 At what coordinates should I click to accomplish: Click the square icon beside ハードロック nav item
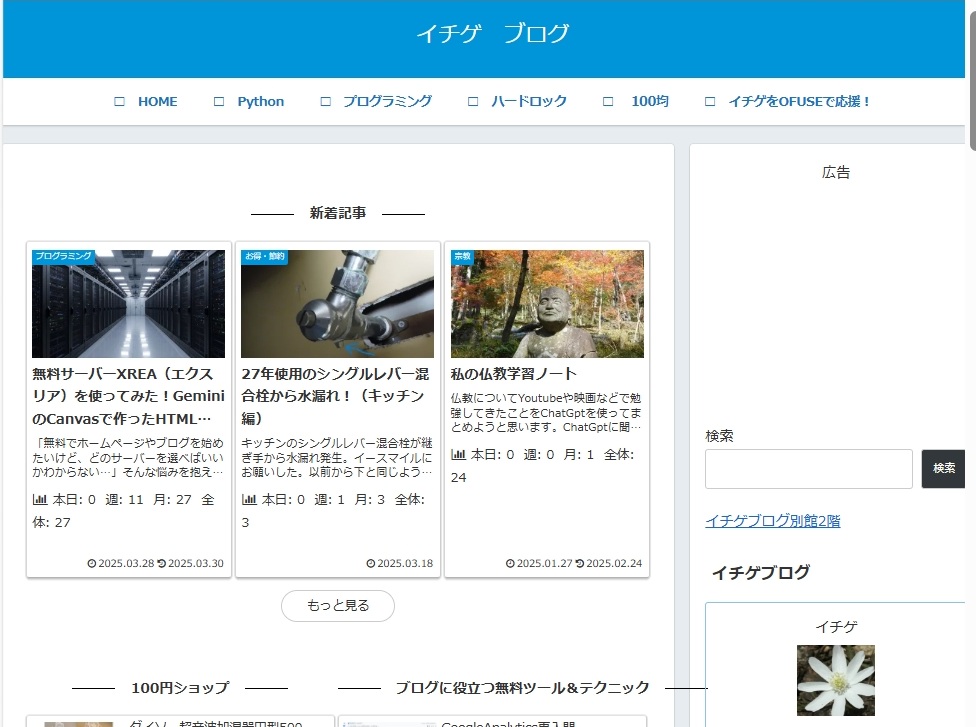(x=471, y=101)
